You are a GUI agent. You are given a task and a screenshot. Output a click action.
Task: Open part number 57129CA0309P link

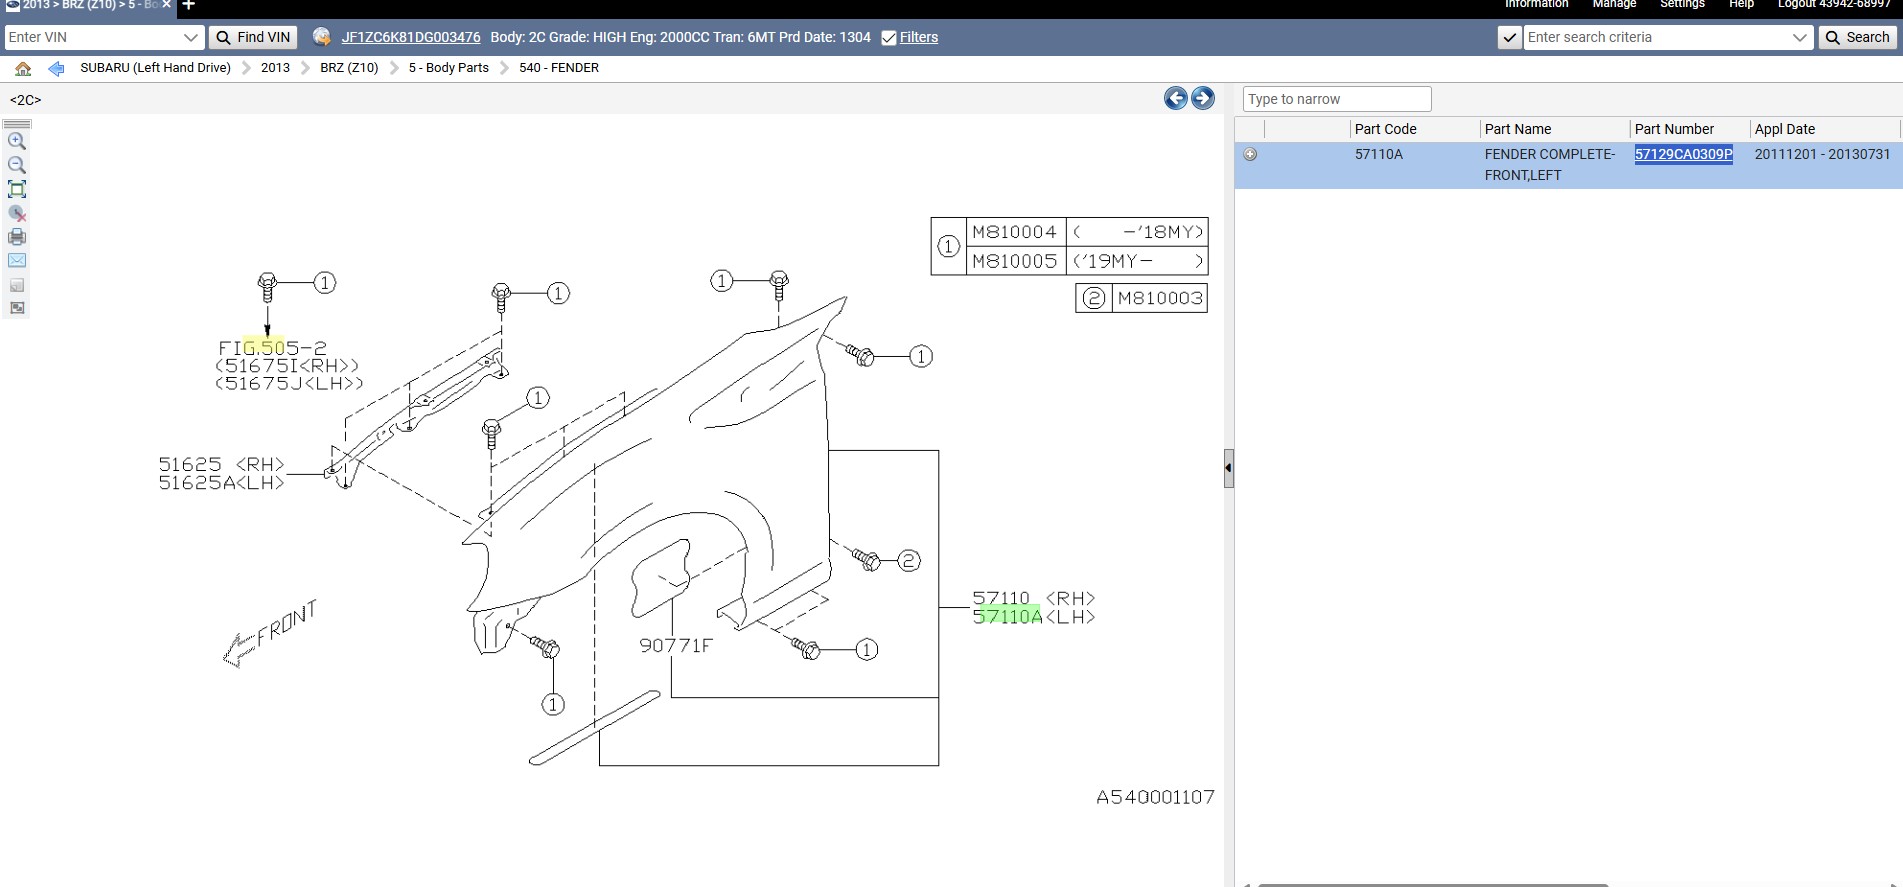point(1683,154)
